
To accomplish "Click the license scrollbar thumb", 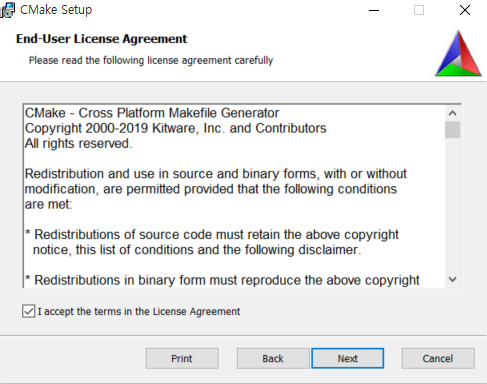I will click(x=452, y=130).
